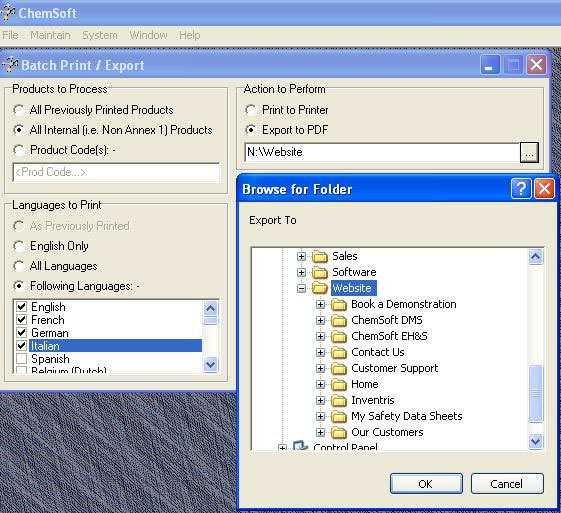Collapse the Website folder node
The width and height of the screenshot is (561, 513).
(x=301, y=288)
